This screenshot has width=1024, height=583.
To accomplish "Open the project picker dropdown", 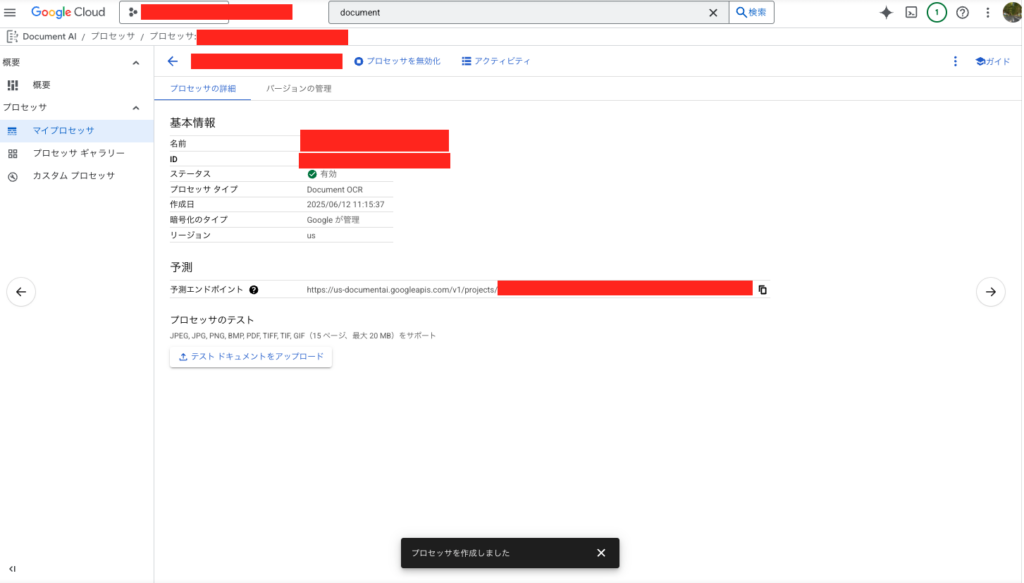I will click(175, 12).
